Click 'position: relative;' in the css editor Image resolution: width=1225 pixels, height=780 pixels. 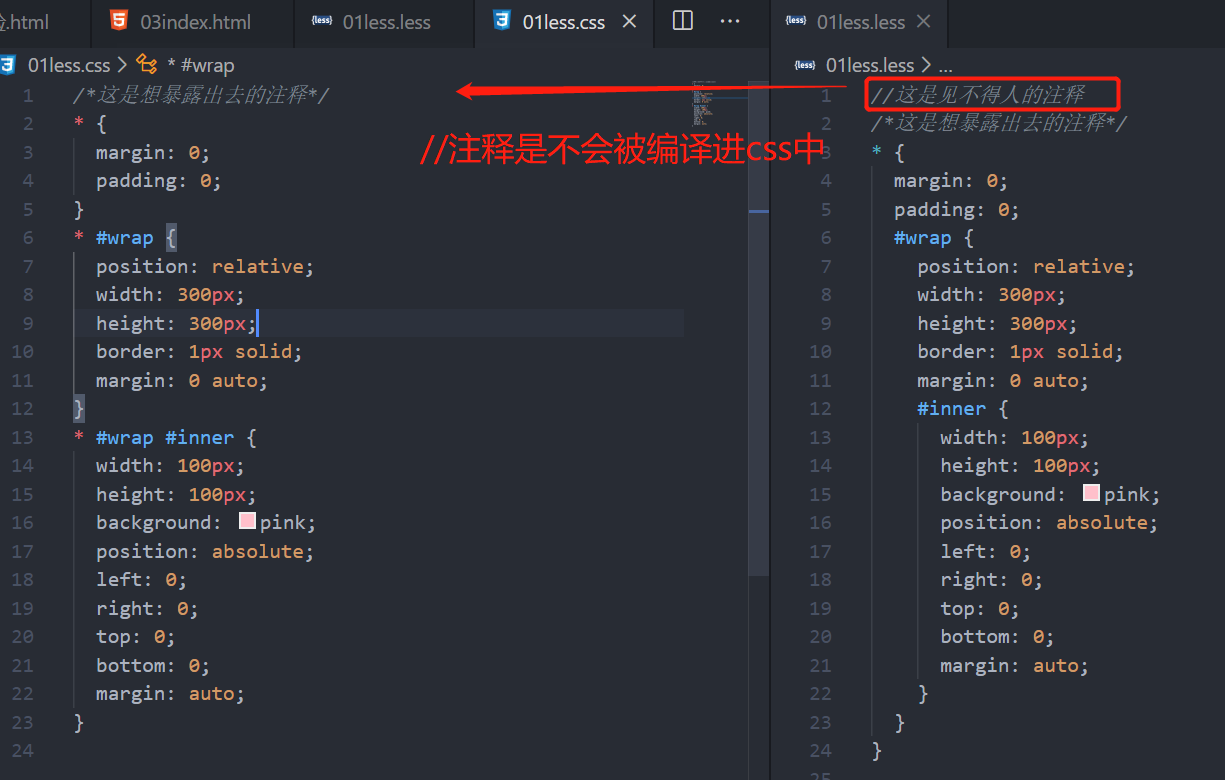(205, 266)
